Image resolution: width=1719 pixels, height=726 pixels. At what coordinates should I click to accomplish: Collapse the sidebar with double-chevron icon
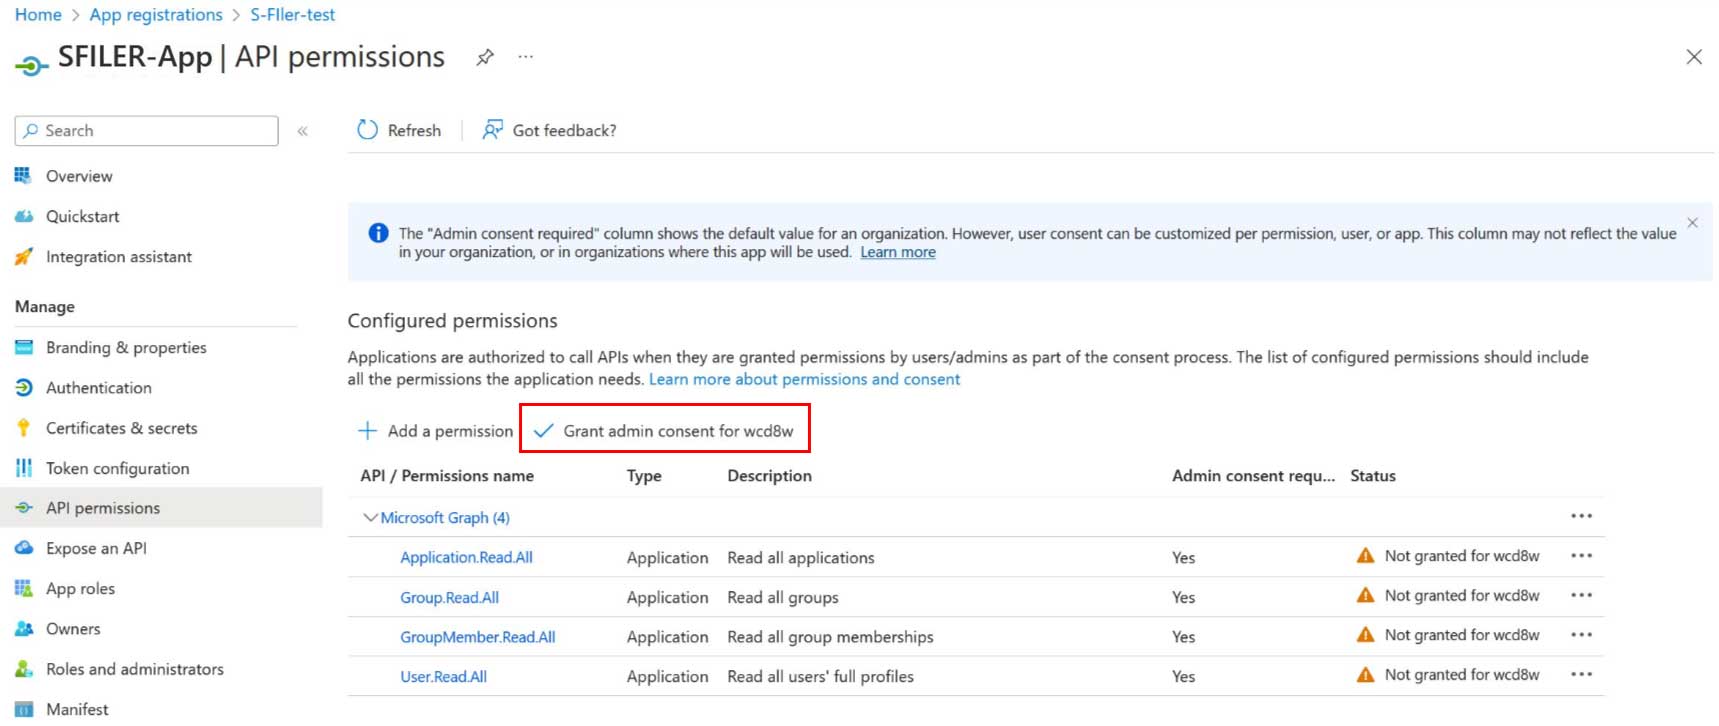coord(302,131)
